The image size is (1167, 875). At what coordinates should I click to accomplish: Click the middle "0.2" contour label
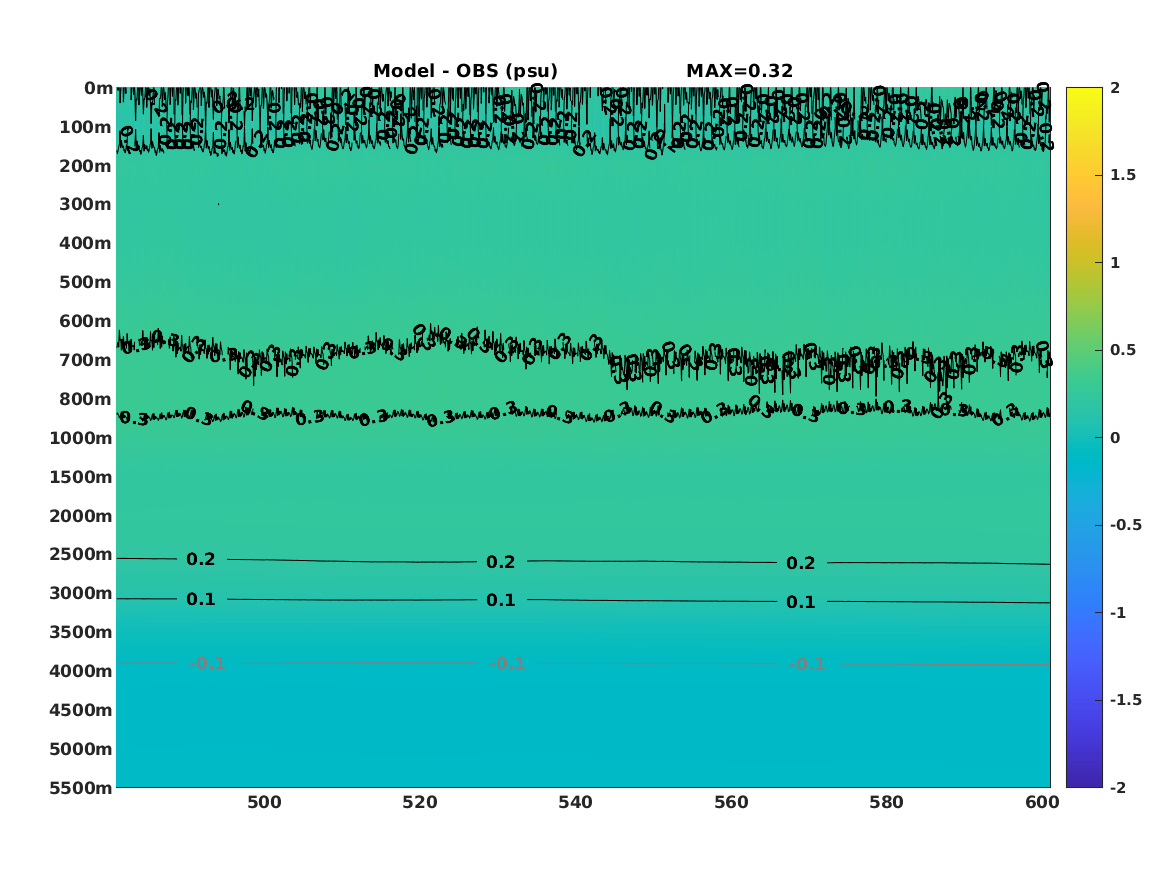click(501, 562)
